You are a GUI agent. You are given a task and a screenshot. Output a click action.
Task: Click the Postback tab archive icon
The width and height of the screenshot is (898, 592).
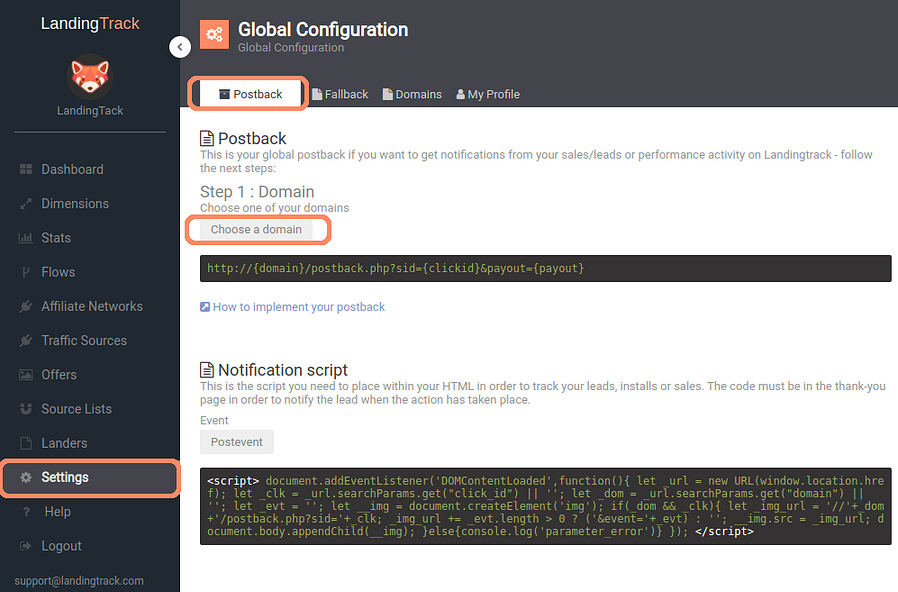[224, 94]
